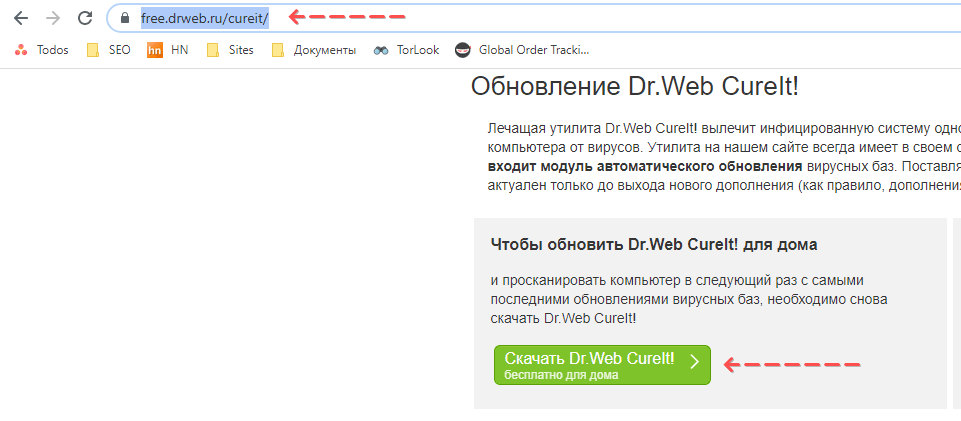The image size is (961, 421).
Task: Open the Документы bookmarks folder
Action: (x=314, y=50)
